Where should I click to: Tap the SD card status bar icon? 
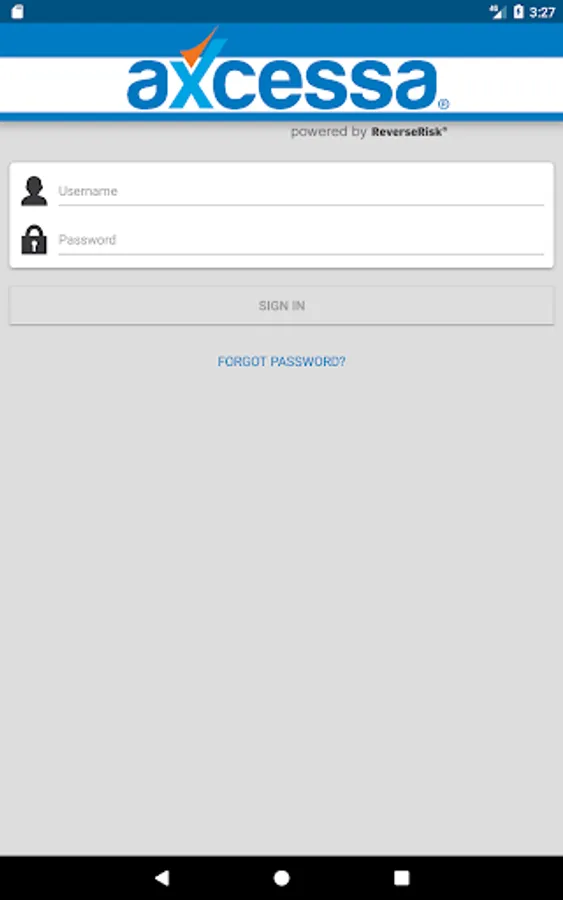[x=17, y=11]
